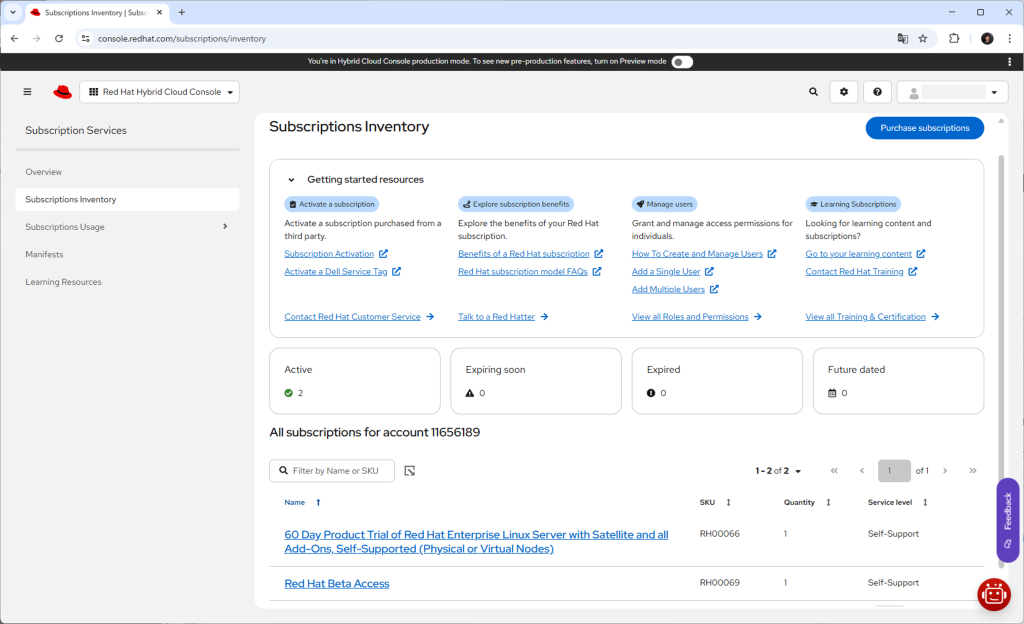Open the red virtual assistant chatbot
Screen dimensions: 1024x624
(x=993, y=594)
